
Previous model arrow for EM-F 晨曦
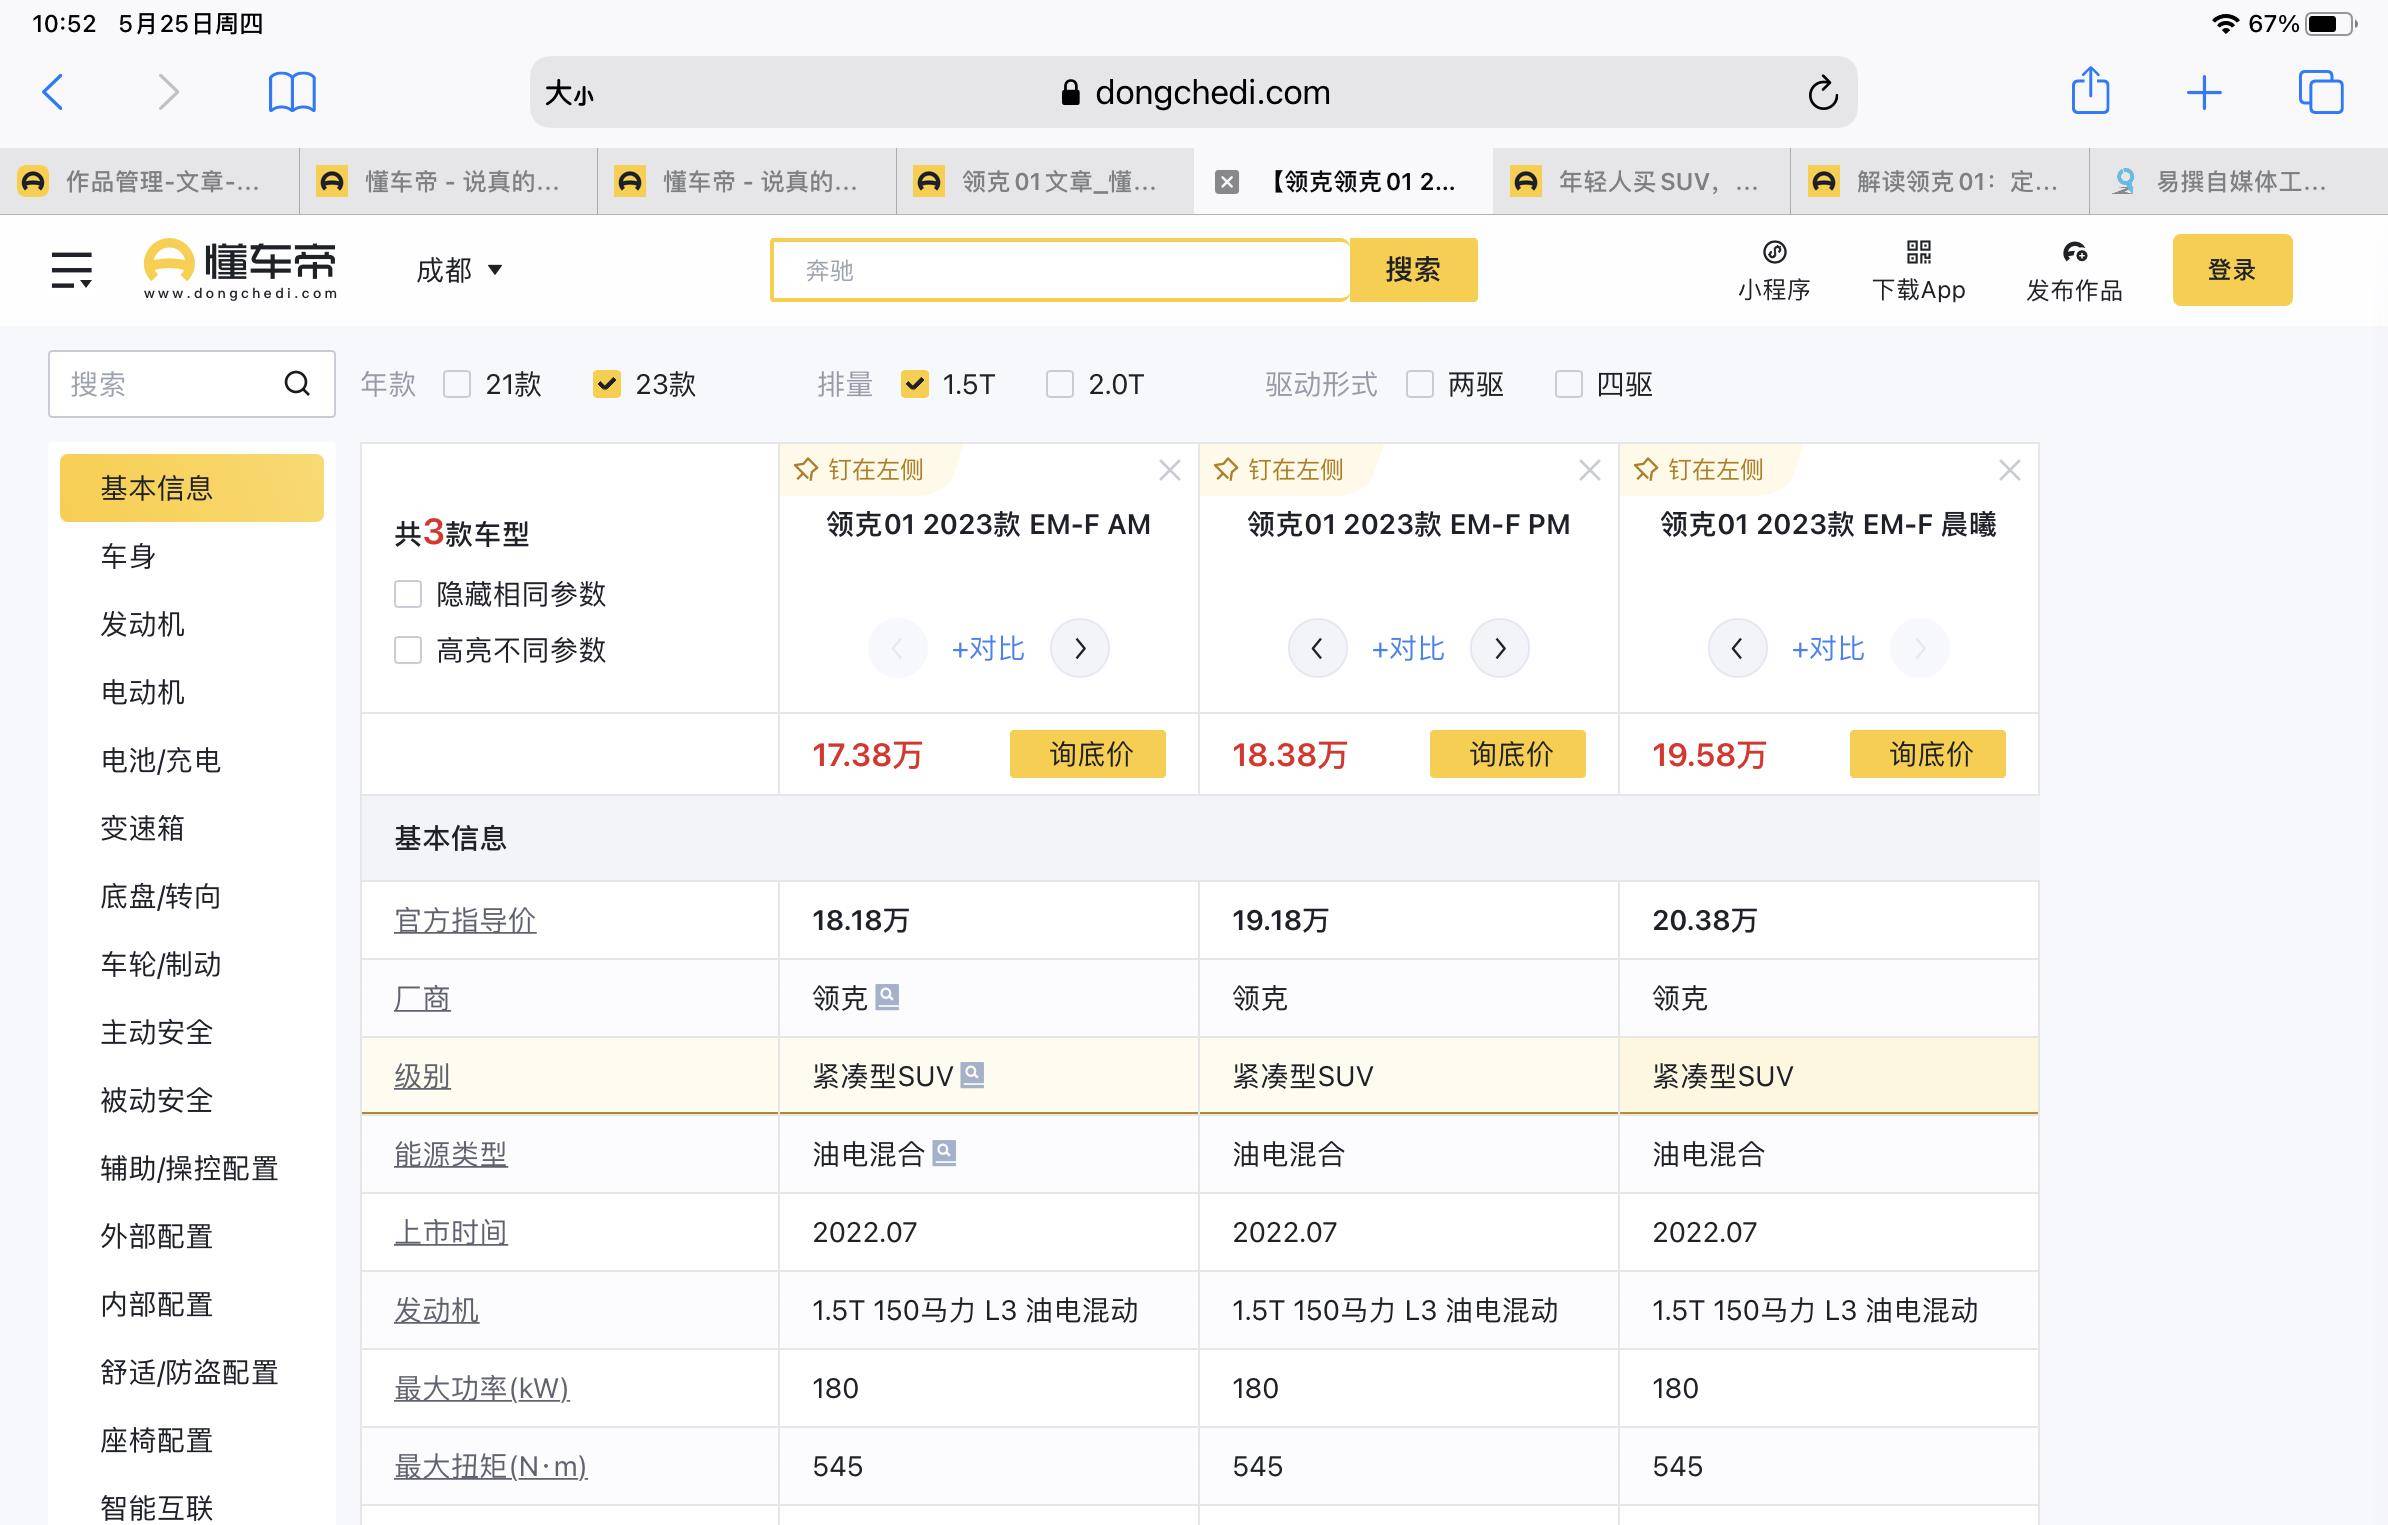pos(1737,649)
